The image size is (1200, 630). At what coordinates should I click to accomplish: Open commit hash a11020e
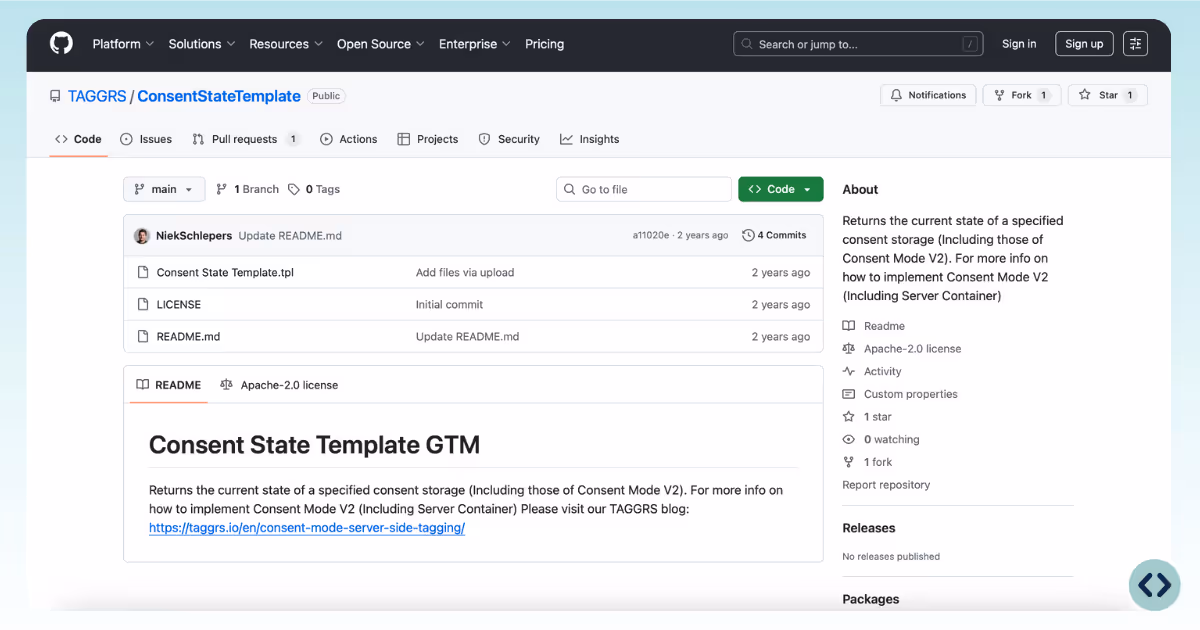(x=652, y=236)
